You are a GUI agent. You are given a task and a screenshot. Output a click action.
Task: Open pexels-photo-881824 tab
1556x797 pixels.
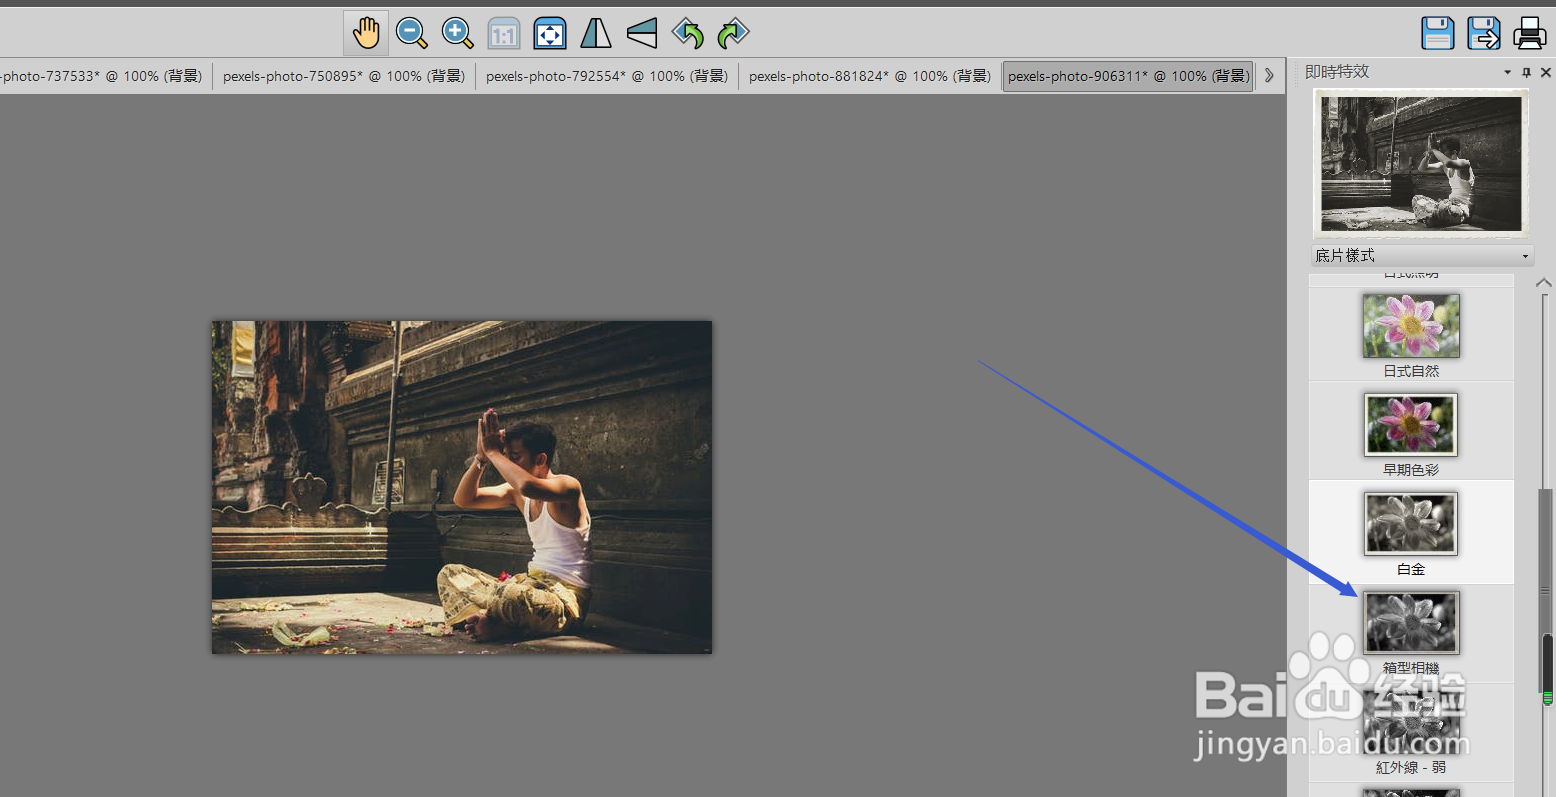tap(870, 76)
